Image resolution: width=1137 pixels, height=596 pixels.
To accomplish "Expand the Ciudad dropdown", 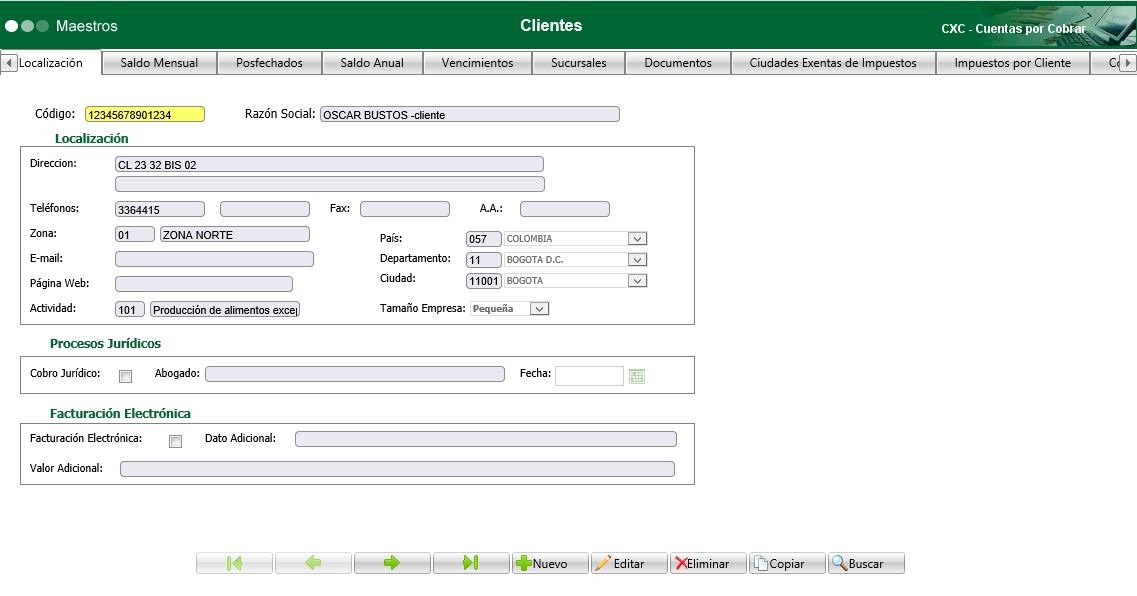I will coord(637,281).
